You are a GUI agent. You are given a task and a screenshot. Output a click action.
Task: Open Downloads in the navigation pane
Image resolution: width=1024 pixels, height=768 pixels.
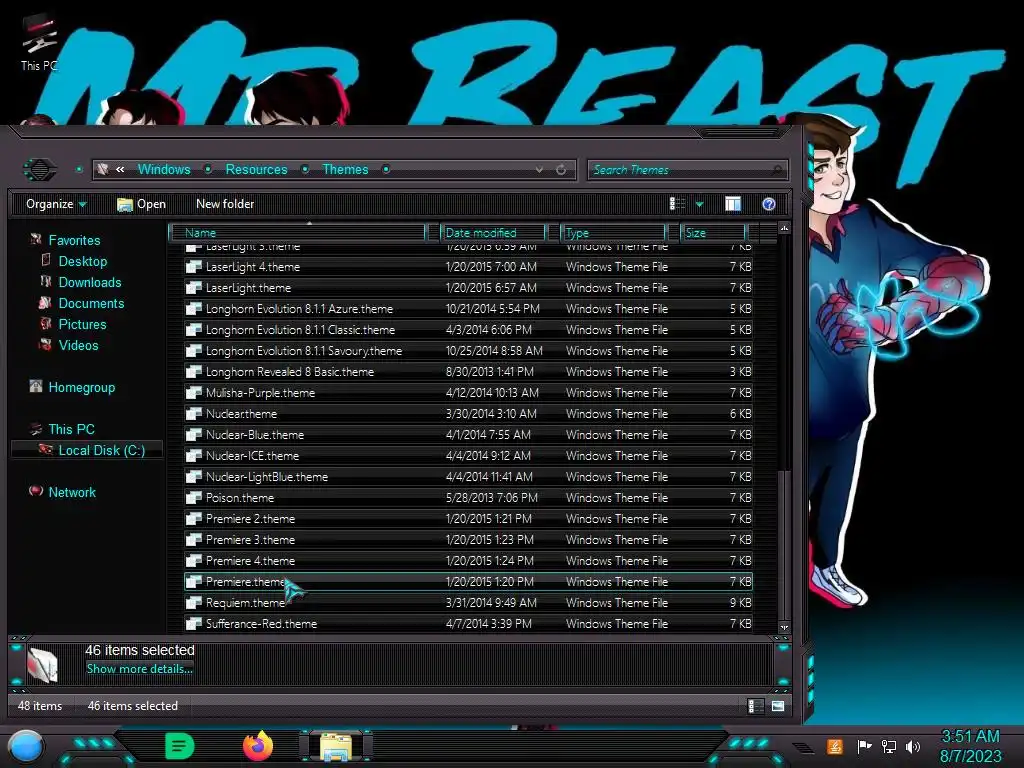[89, 282]
